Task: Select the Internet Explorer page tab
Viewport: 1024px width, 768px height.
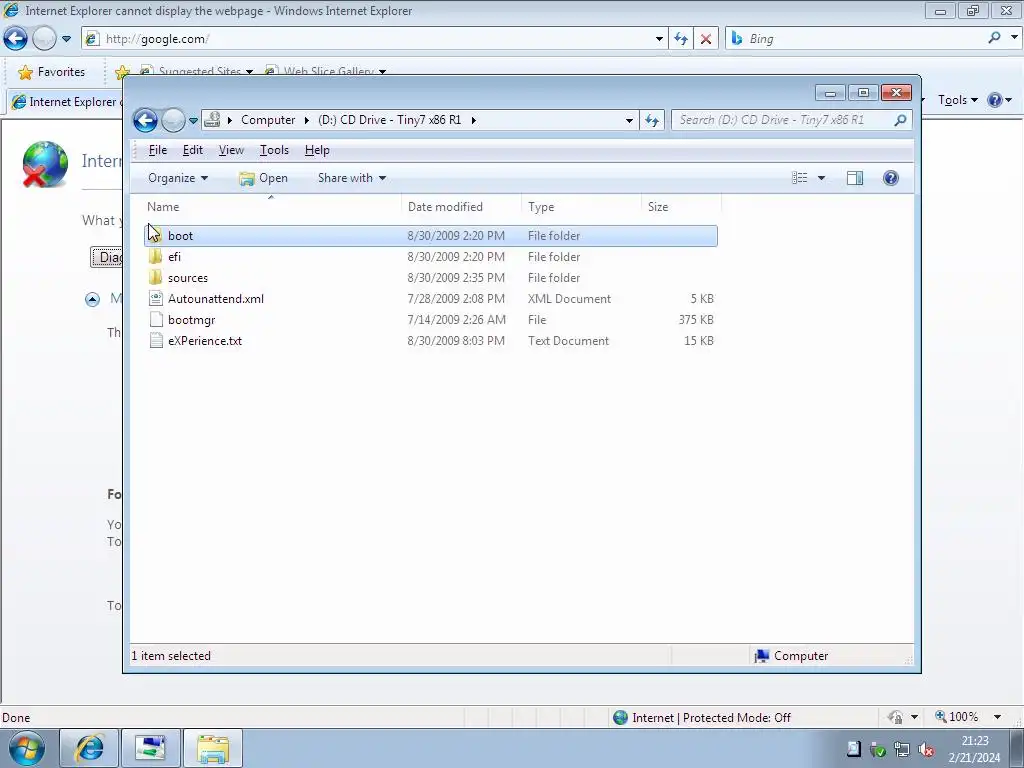Action: [65, 102]
